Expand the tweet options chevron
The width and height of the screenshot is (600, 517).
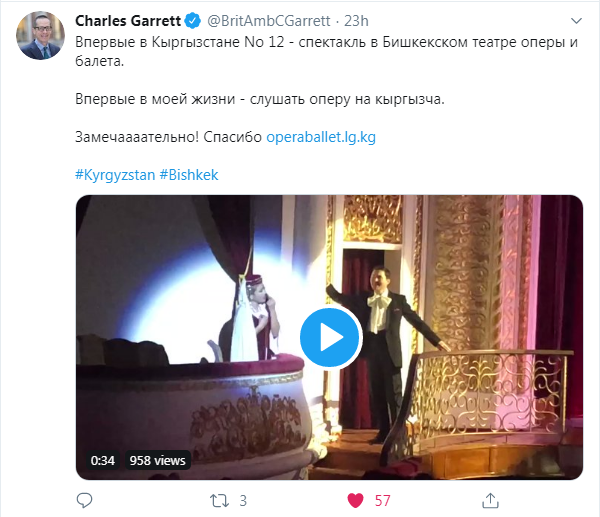(x=576, y=21)
